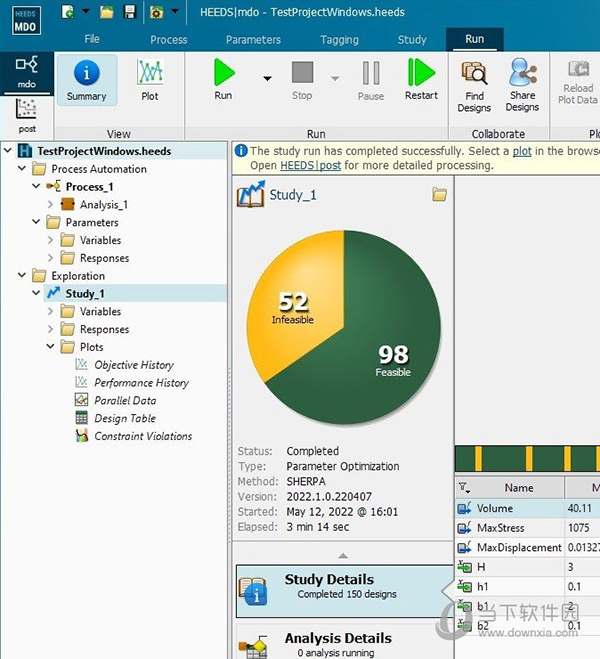Screen dimensions: 600x659
Task: Switch to the mdo mode
Action: 26,72
